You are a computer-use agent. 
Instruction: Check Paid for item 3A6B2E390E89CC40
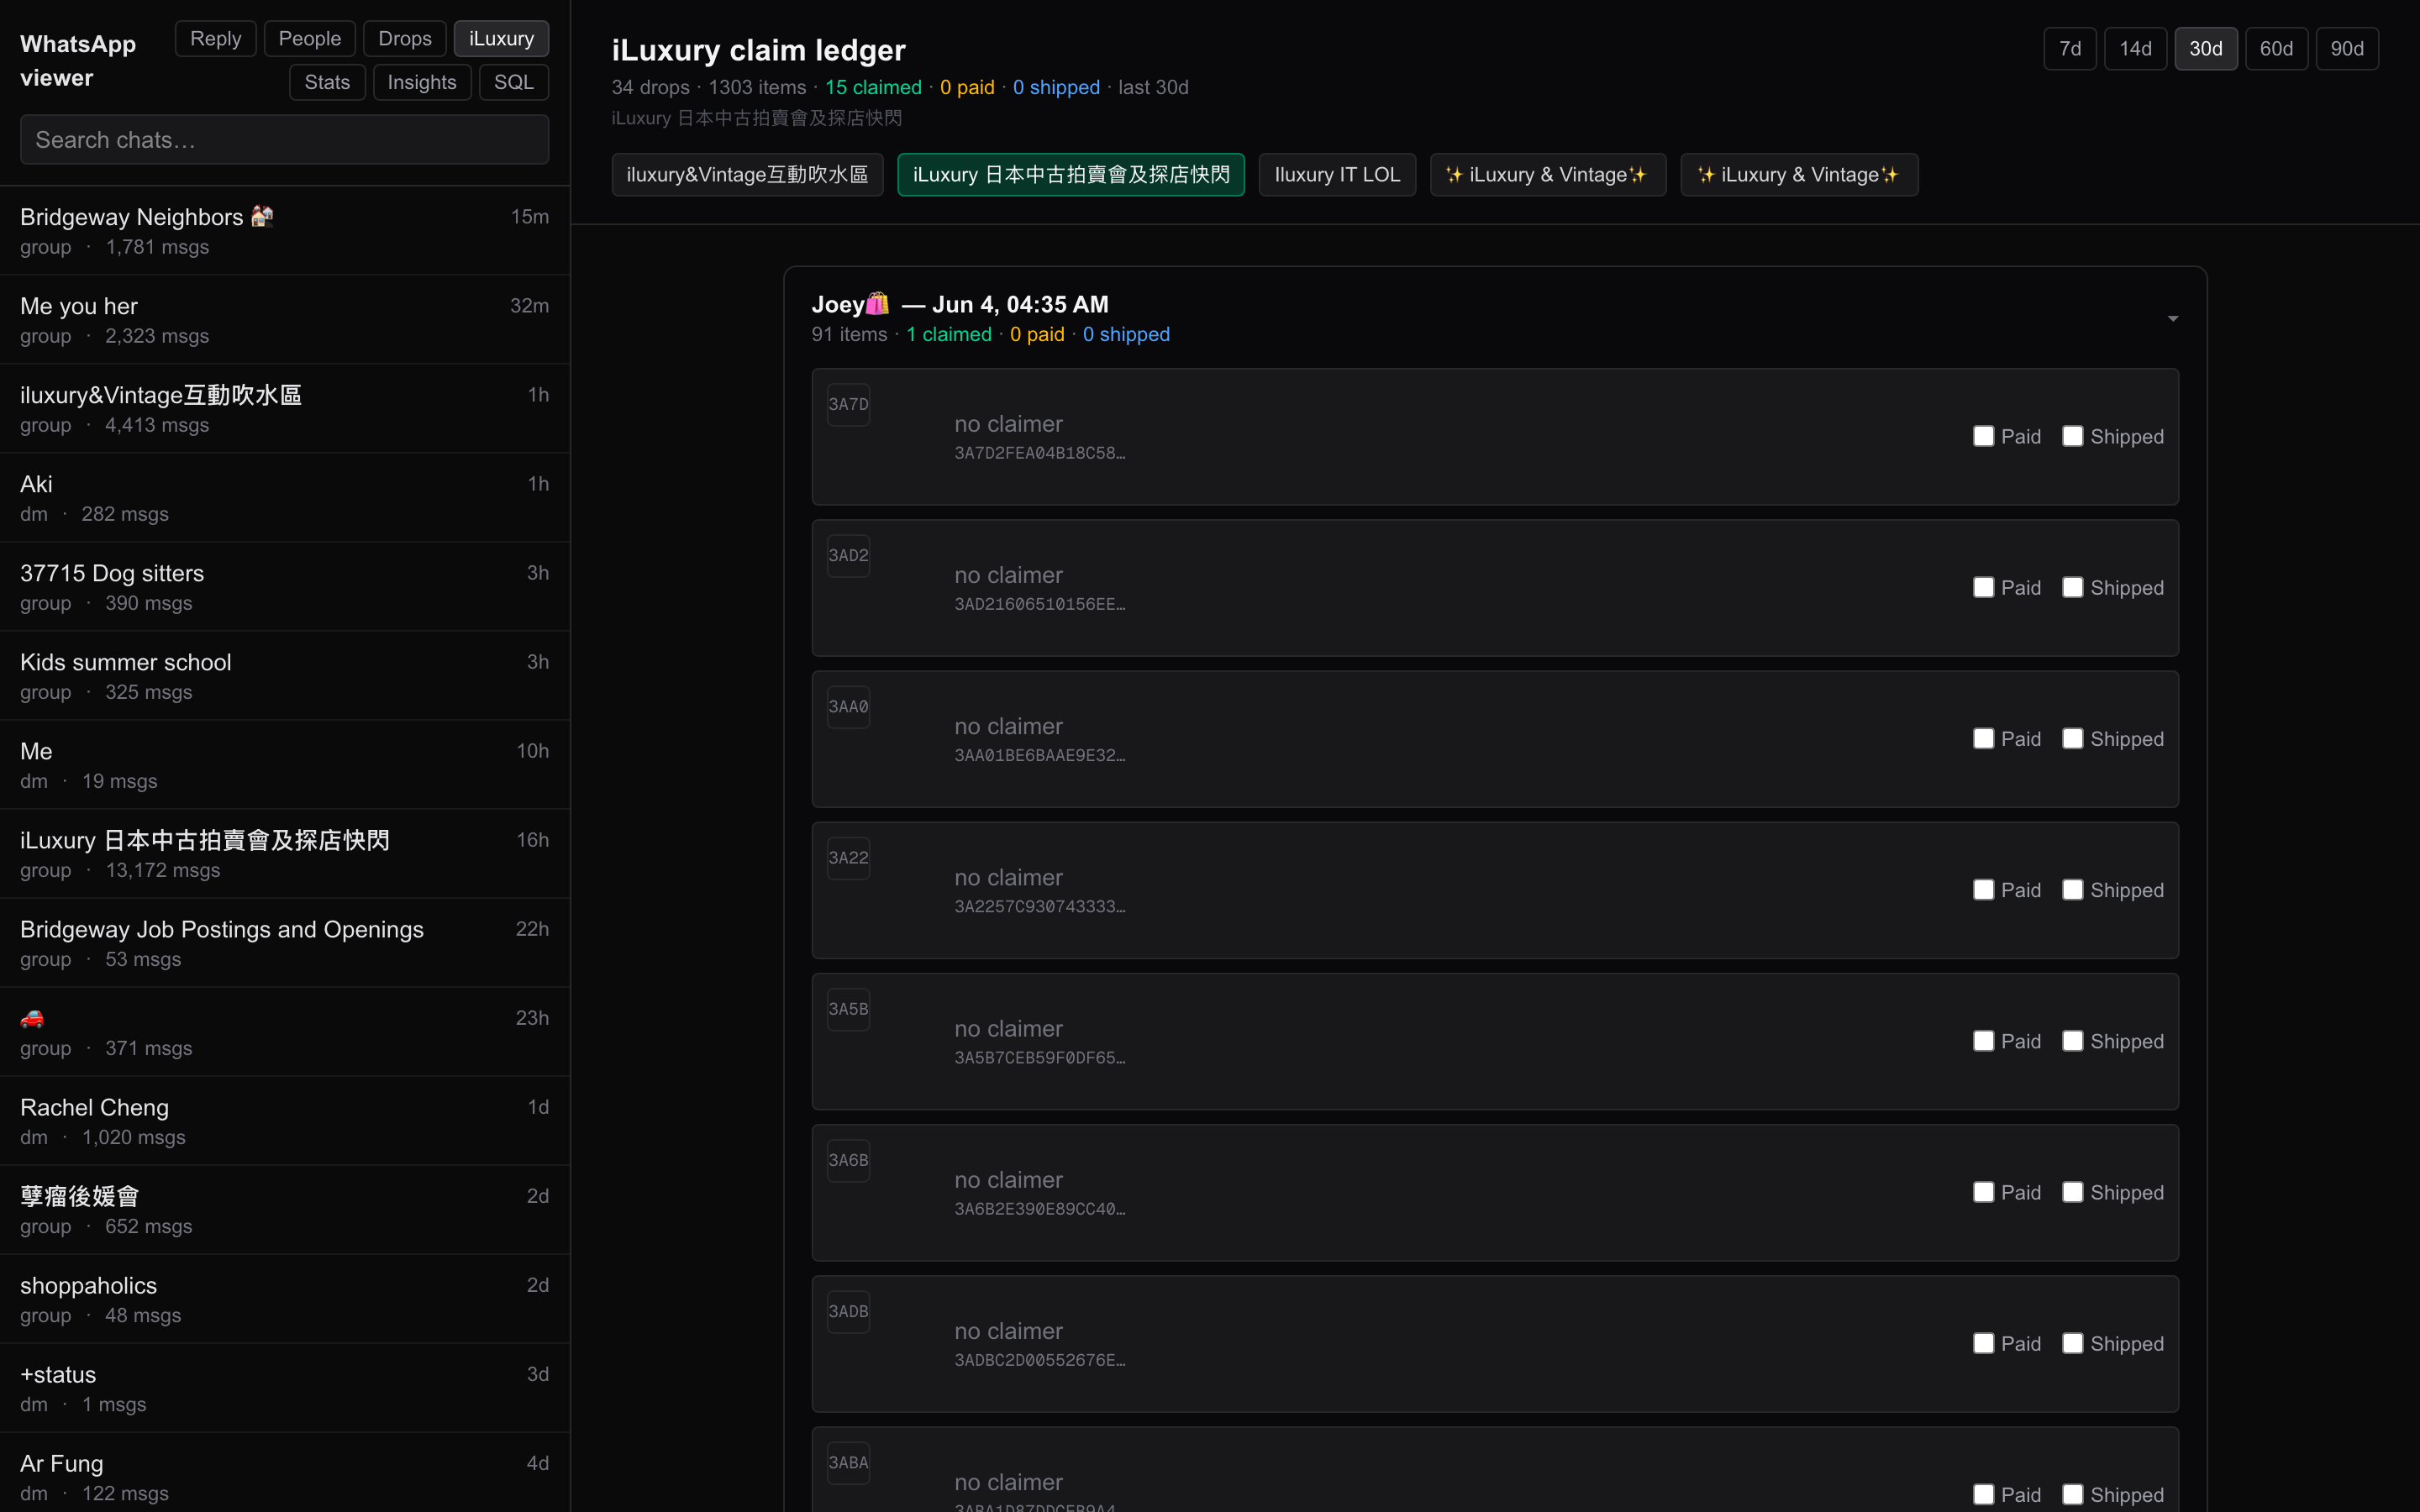[x=1983, y=1192]
